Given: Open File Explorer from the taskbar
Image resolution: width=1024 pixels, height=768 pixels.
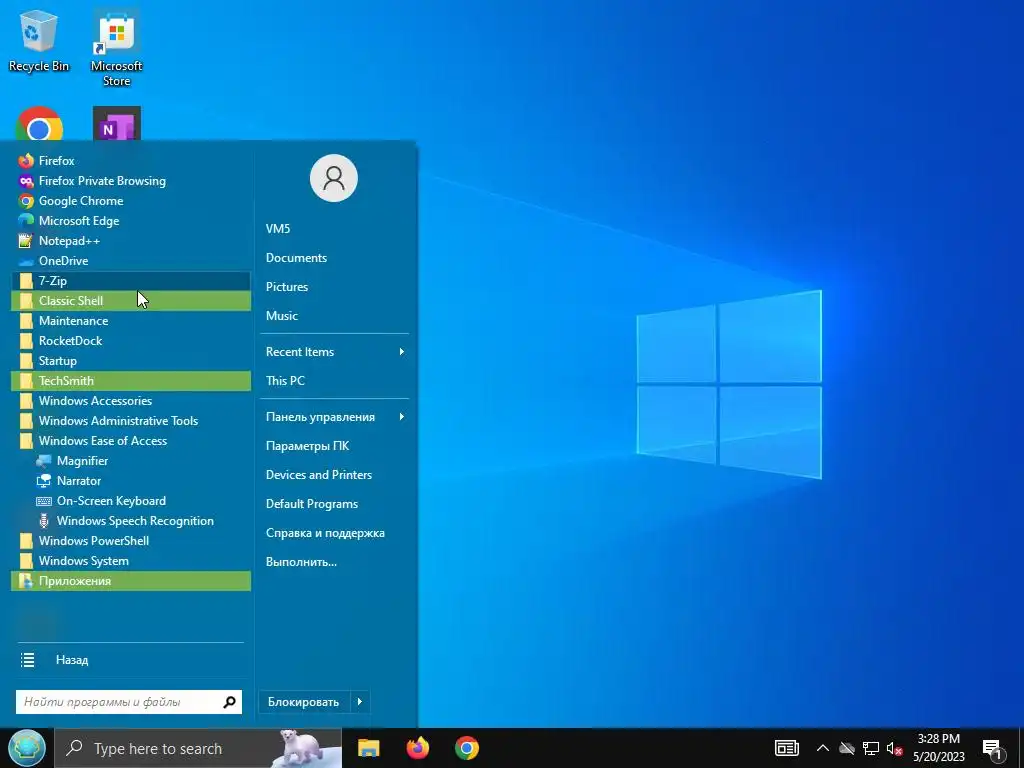Looking at the screenshot, I should click(368, 748).
